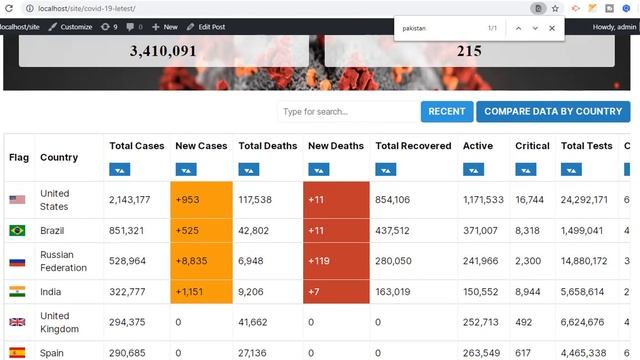The width and height of the screenshot is (640, 360).
Task: Close the find-in-page bar
Action: tap(552, 28)
